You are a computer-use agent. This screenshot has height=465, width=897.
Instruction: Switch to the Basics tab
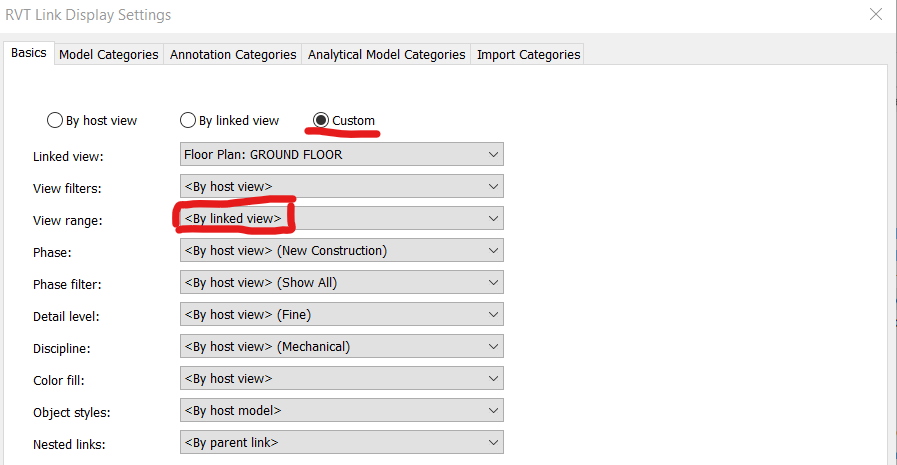click(29, 53)
